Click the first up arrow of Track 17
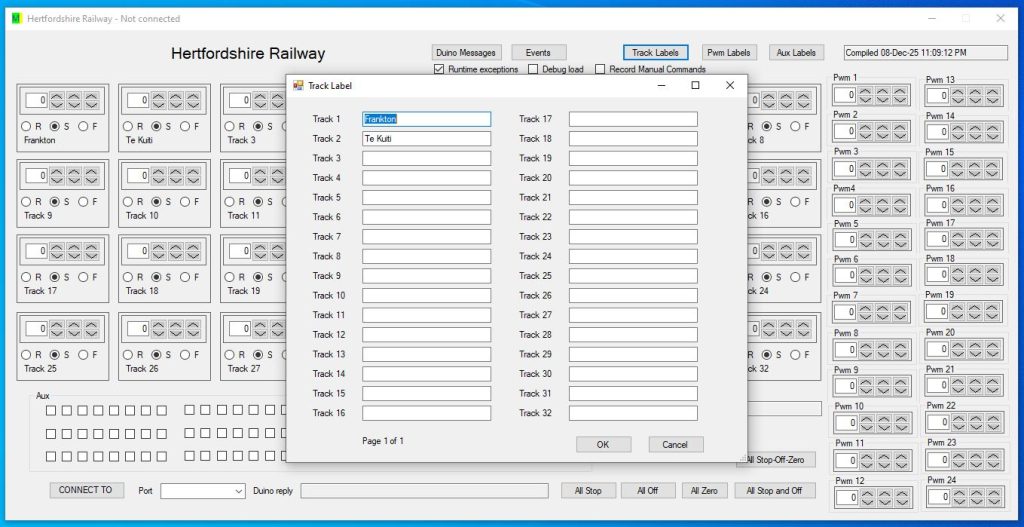 pos(56,246)
